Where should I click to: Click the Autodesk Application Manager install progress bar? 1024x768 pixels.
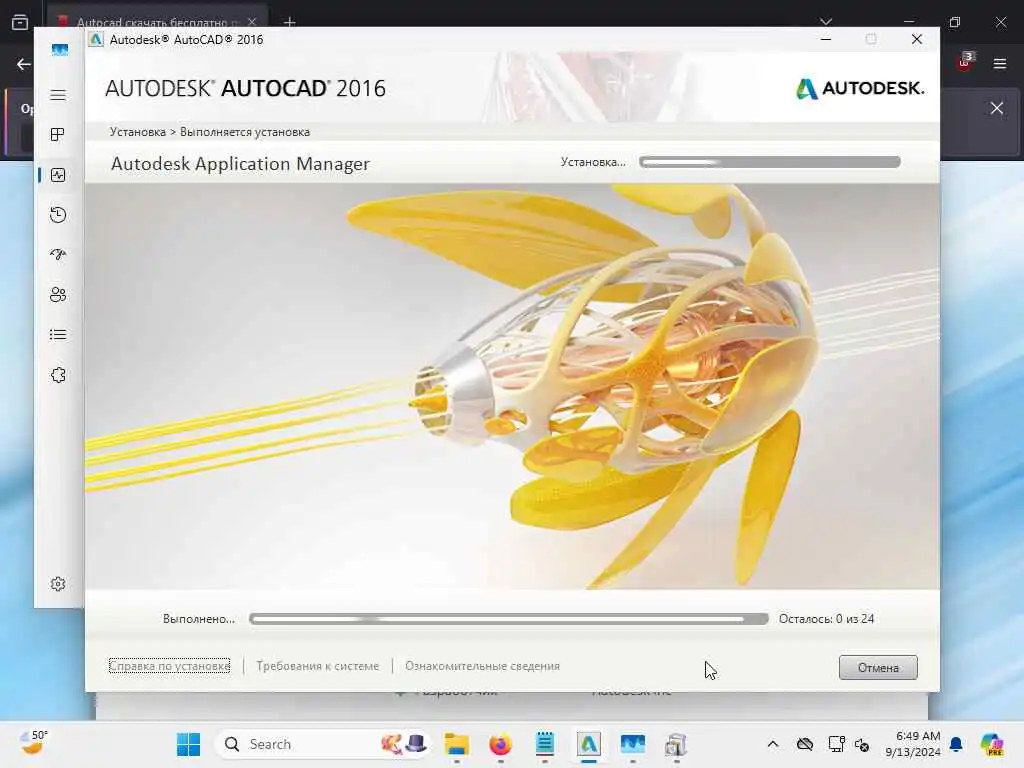click(770, 162)
